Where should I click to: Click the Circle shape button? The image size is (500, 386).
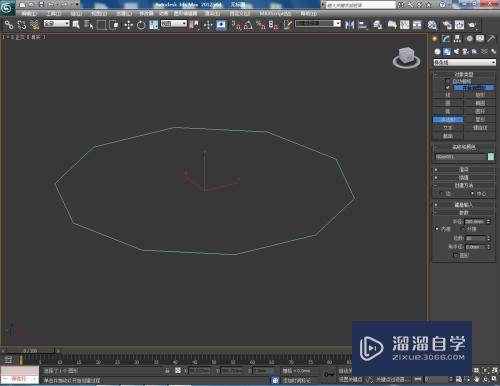click(448, 103)
